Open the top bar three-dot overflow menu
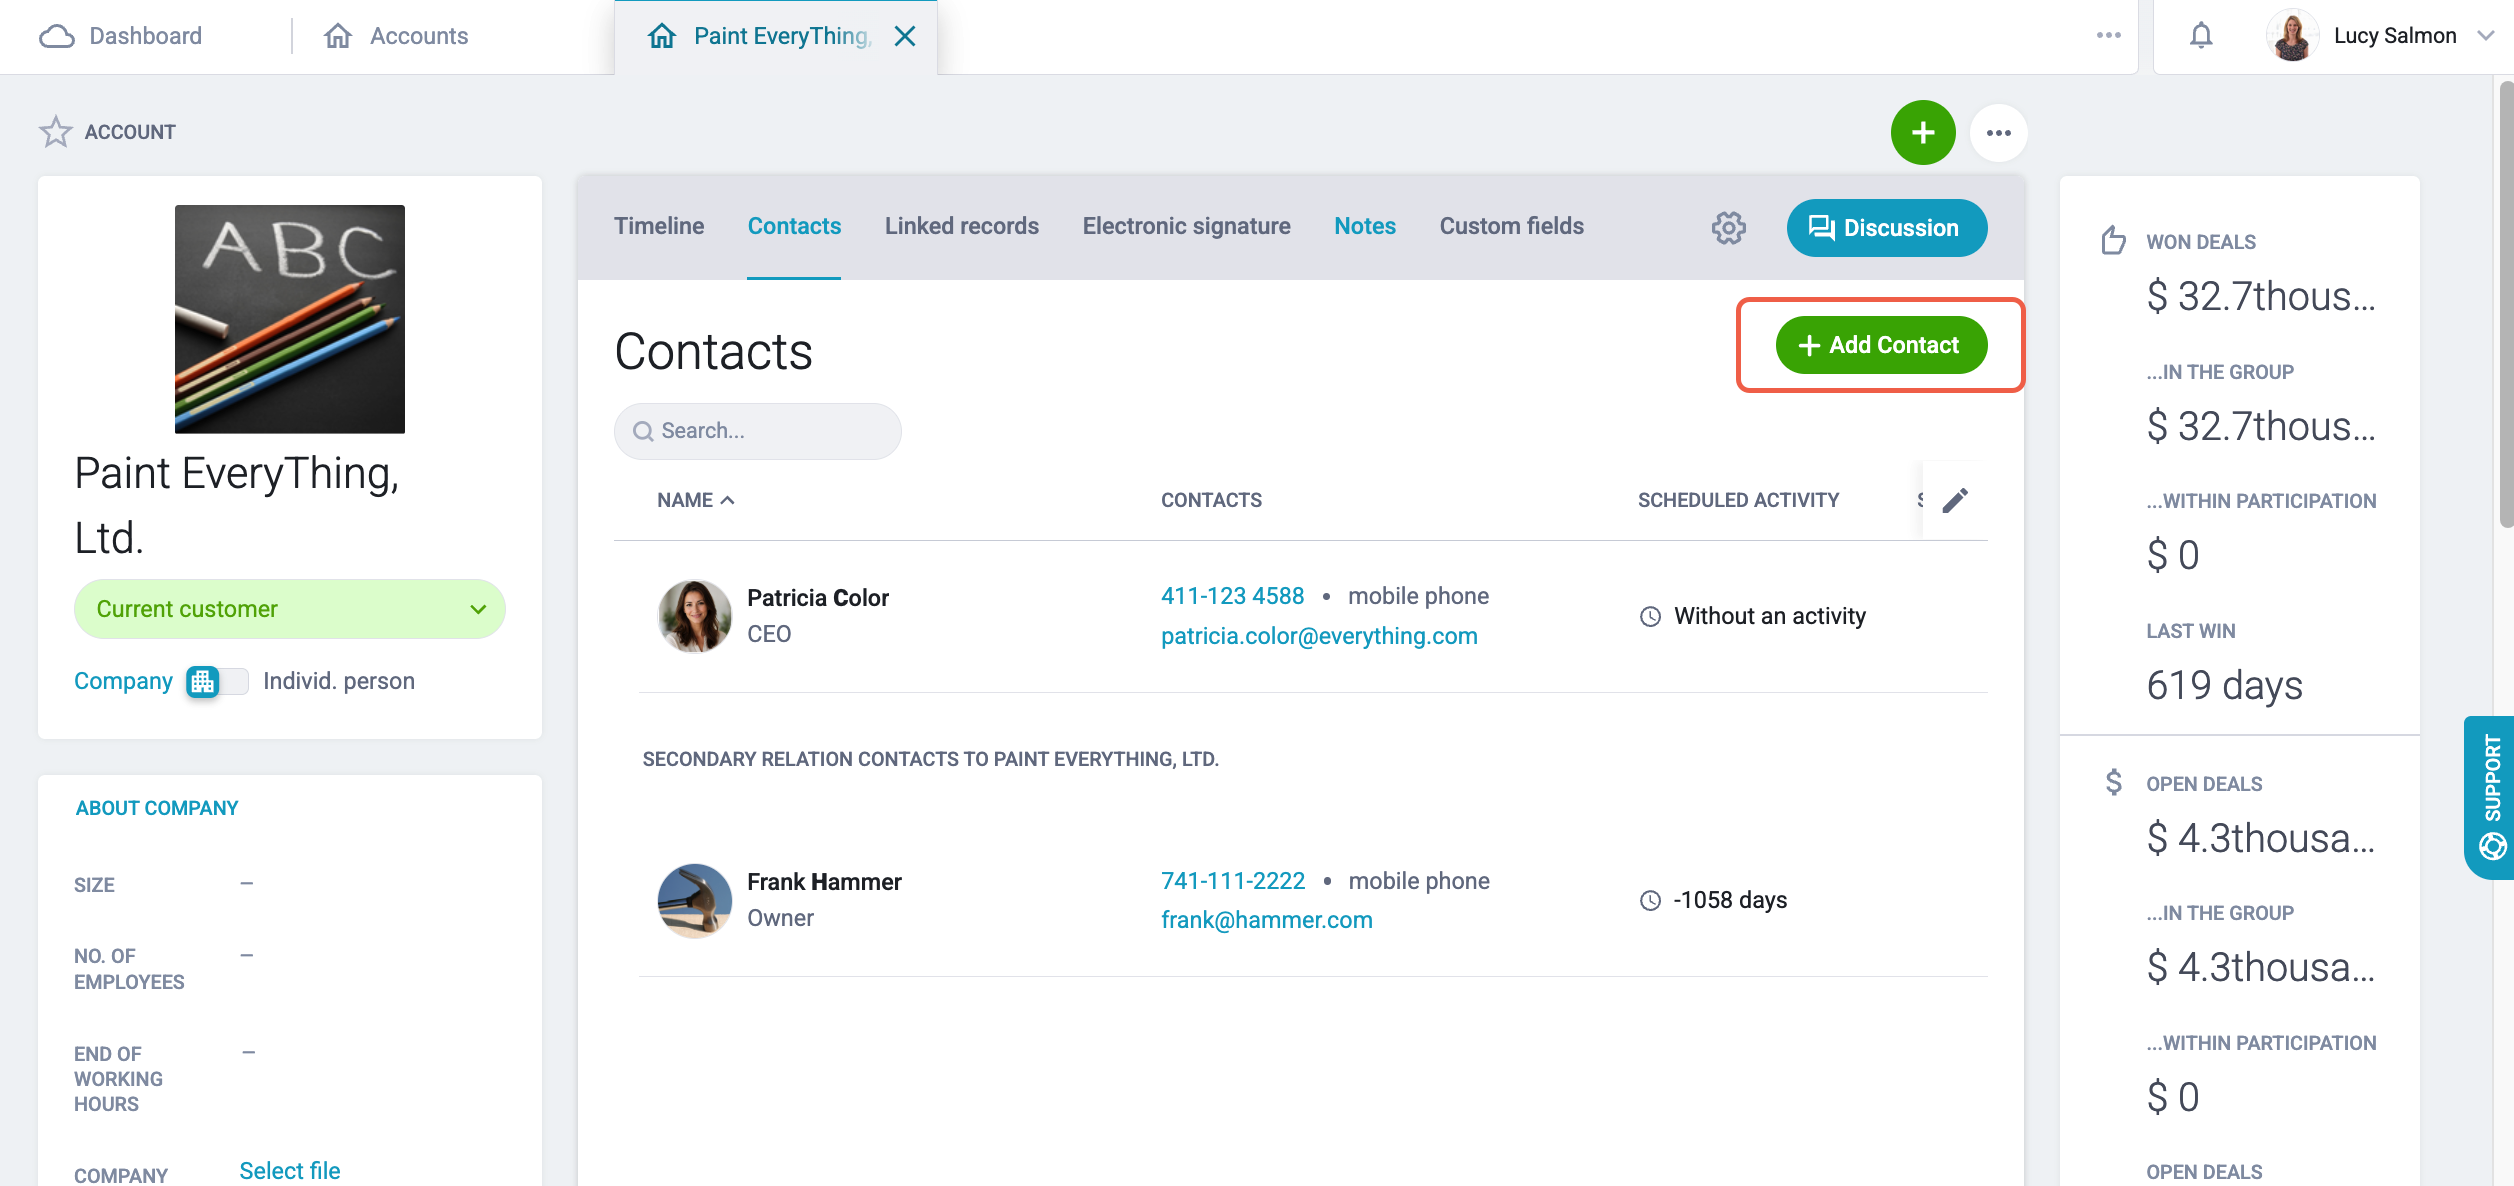The width and height of the screenshot is (2514, 1186). click(x=2109, y=35)
